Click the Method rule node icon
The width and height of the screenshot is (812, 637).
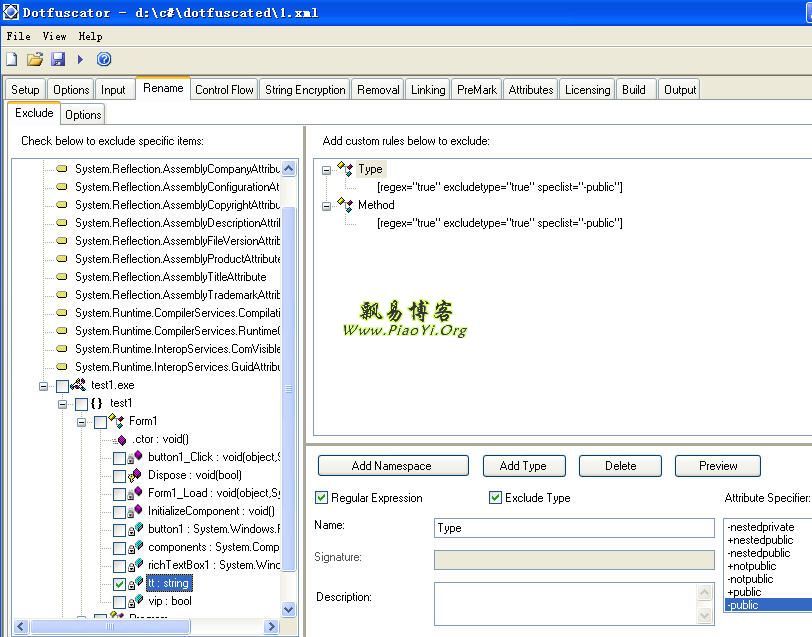[x=345, y=205]
